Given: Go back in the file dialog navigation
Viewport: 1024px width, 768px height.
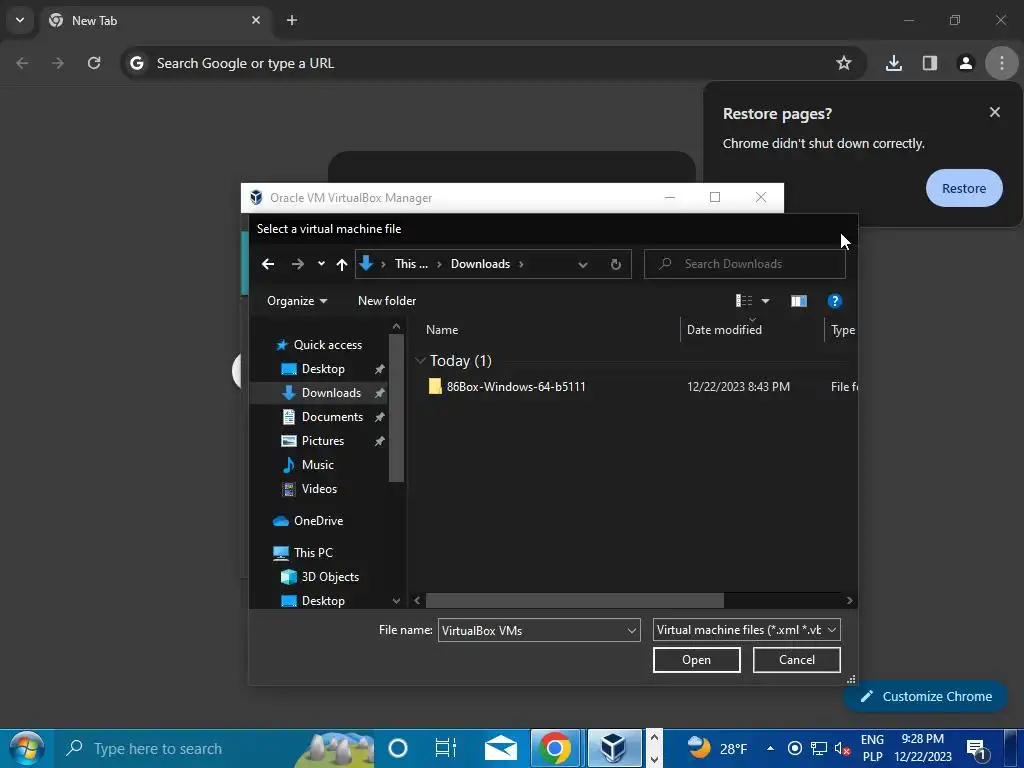Looking at the screenshot, I should tap(268, 264).
